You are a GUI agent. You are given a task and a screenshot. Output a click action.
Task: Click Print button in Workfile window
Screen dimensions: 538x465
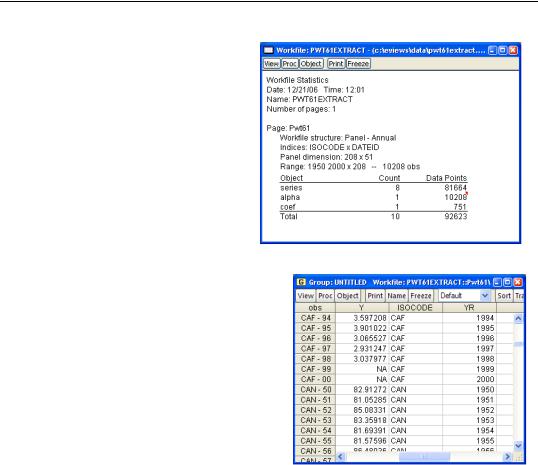(x=336, y=64)
